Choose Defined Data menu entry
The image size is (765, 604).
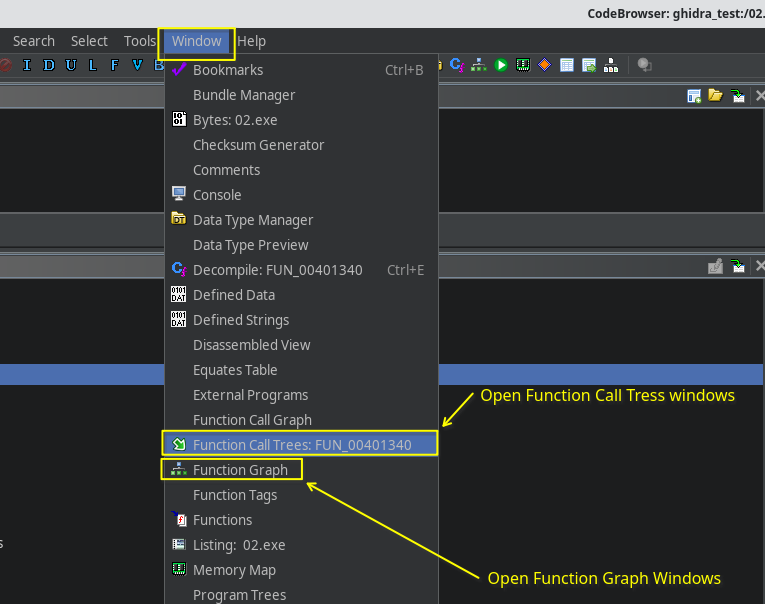point(301,295)
